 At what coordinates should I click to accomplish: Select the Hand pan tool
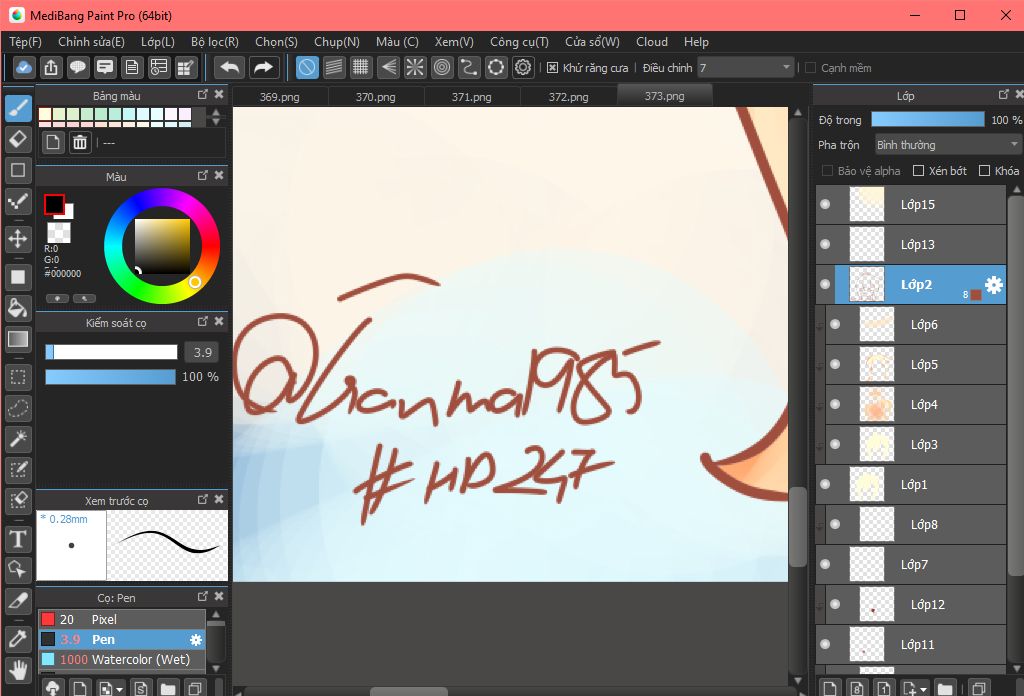click(18, 670)
